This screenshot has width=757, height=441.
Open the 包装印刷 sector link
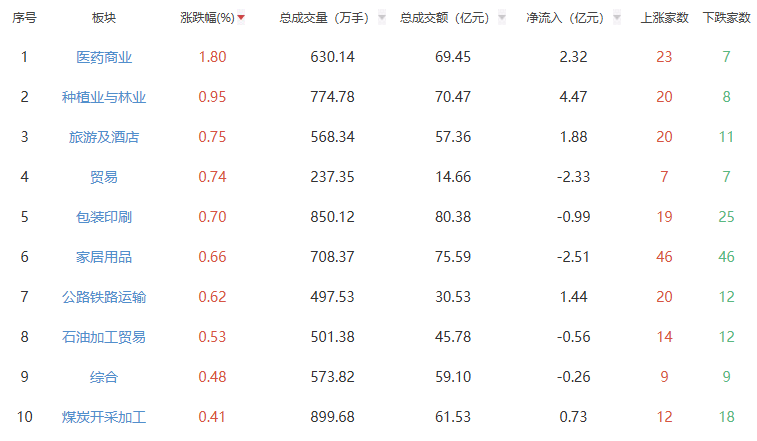(104, 217)
